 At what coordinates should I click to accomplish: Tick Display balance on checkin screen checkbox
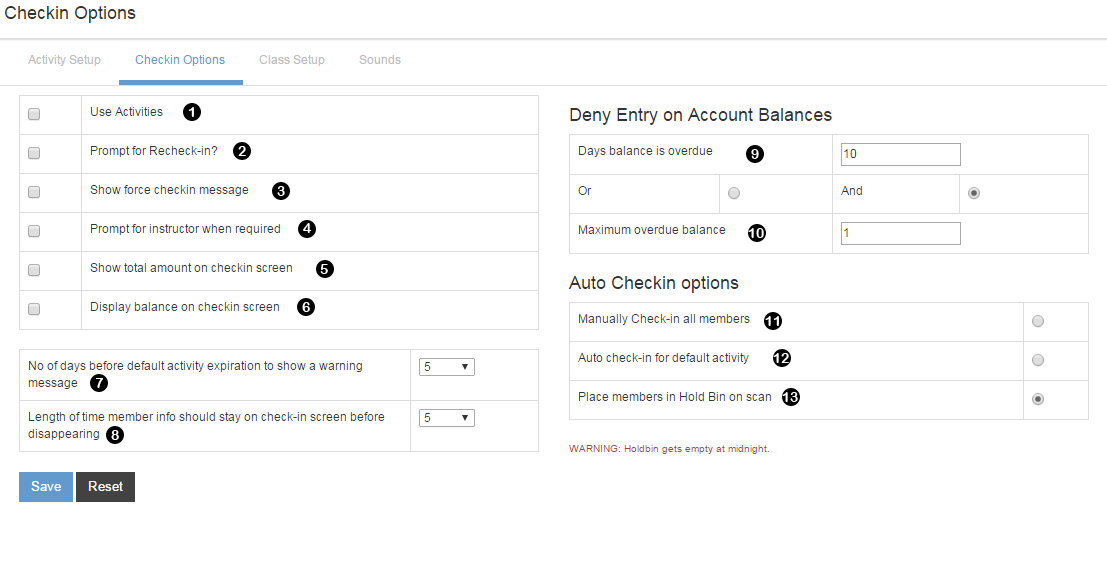tap(34, 309)
